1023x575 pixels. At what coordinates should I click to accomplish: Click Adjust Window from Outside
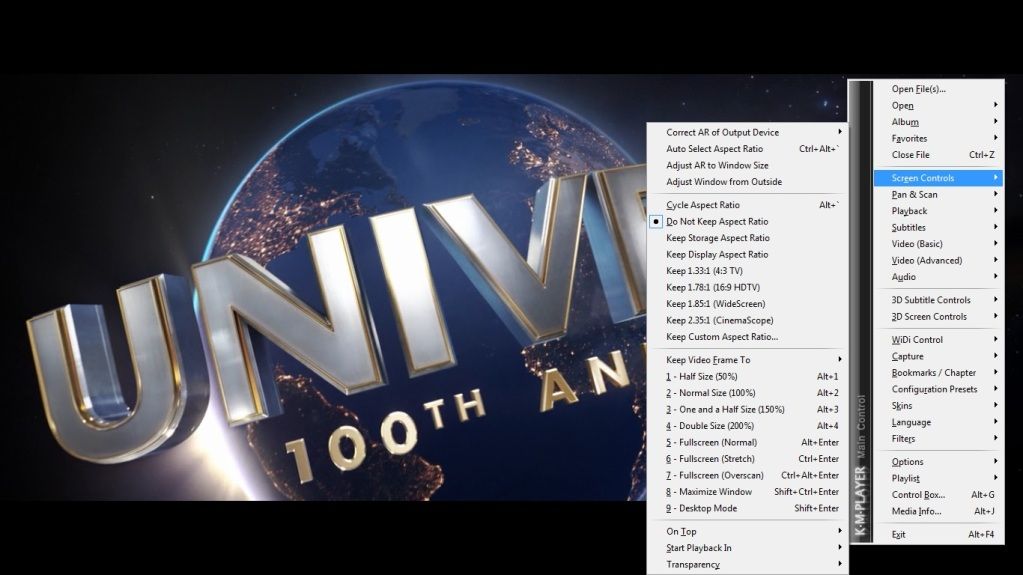(x=747, y=182)
